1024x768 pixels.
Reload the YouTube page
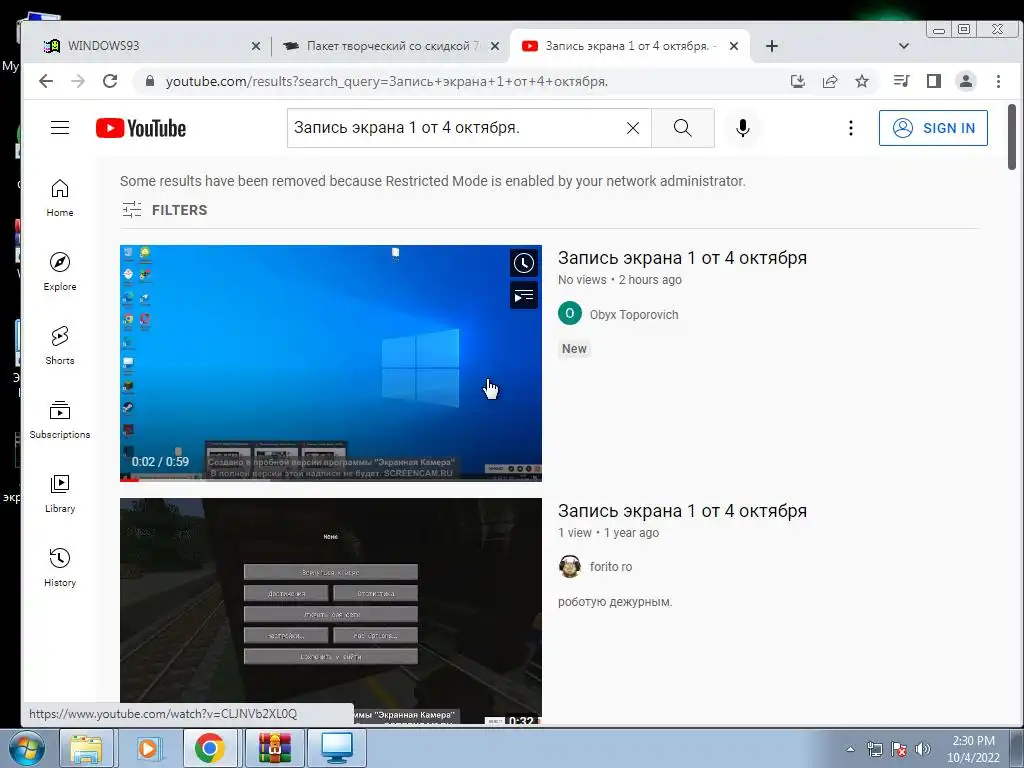coord(110,81)
